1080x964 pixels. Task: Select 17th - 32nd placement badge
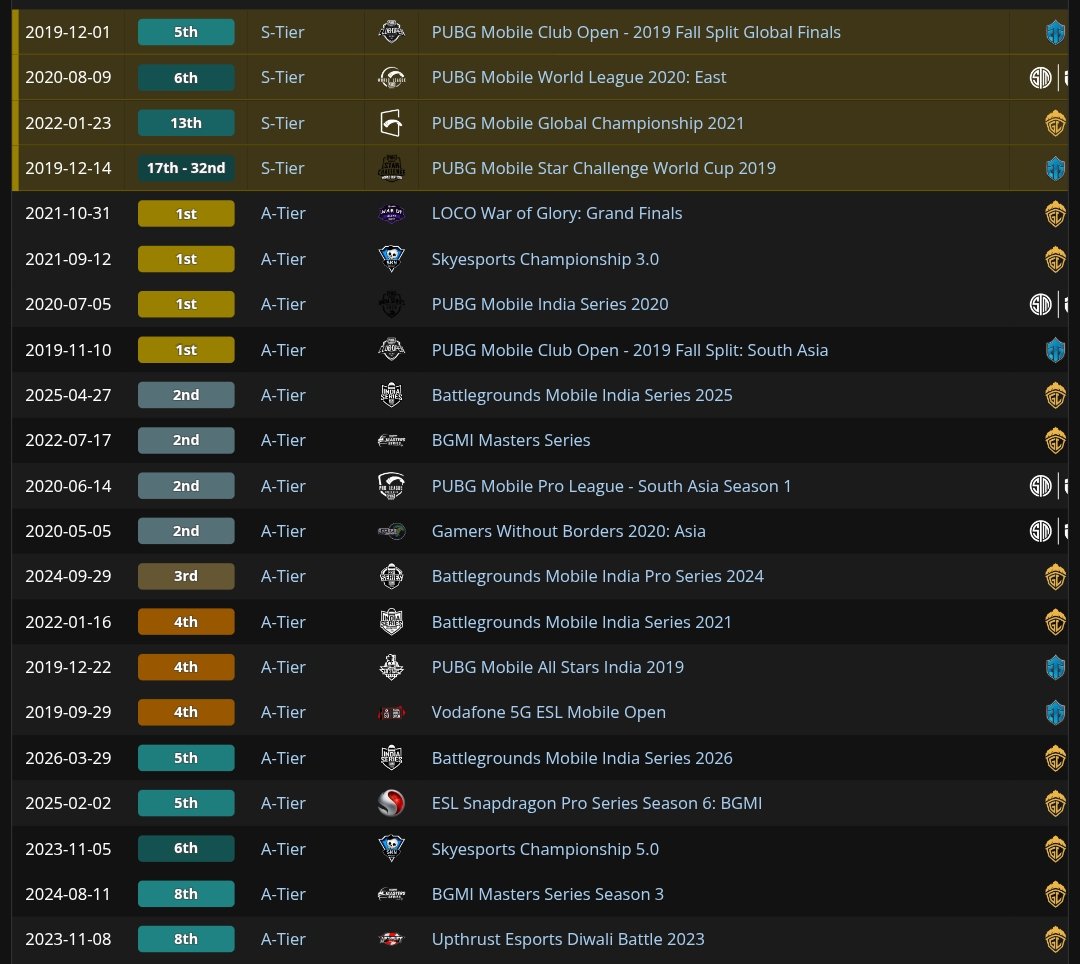click(x=186, y=168)
